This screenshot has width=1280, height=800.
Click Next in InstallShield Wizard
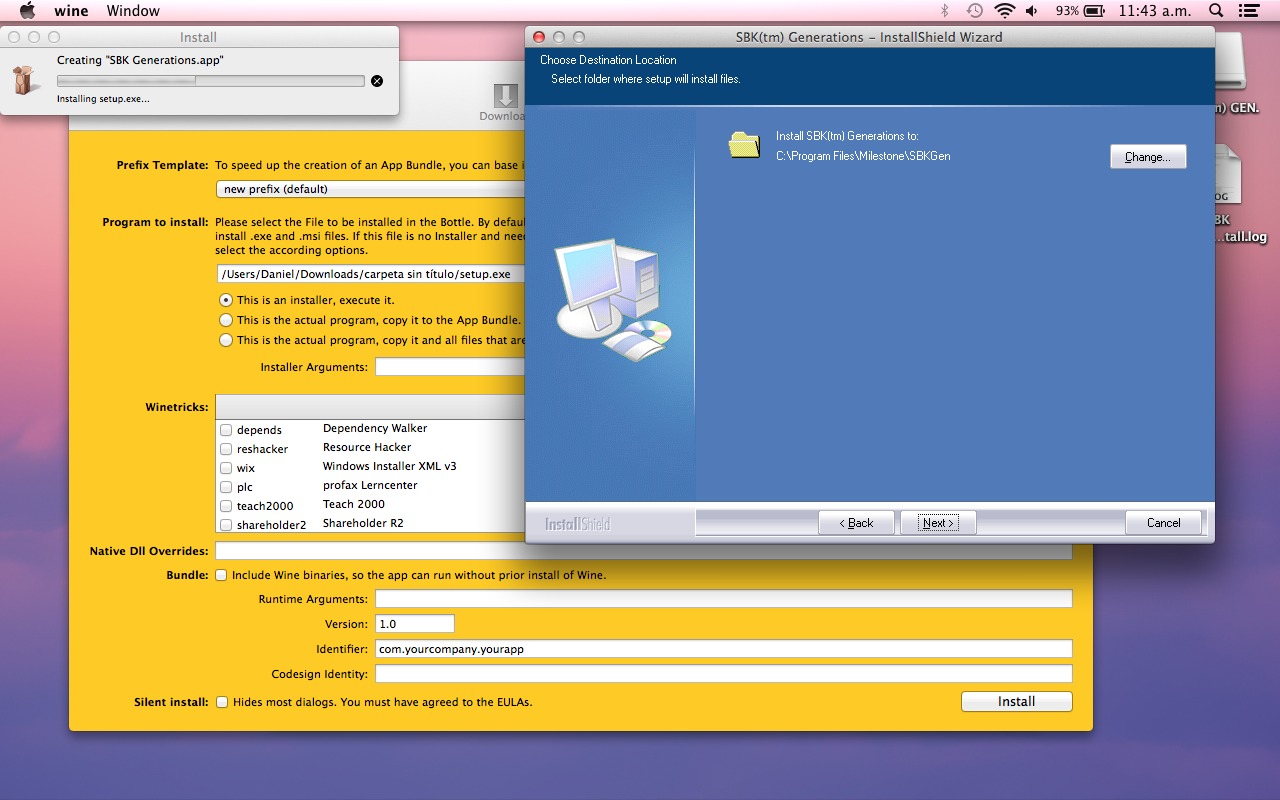point(938,523)
